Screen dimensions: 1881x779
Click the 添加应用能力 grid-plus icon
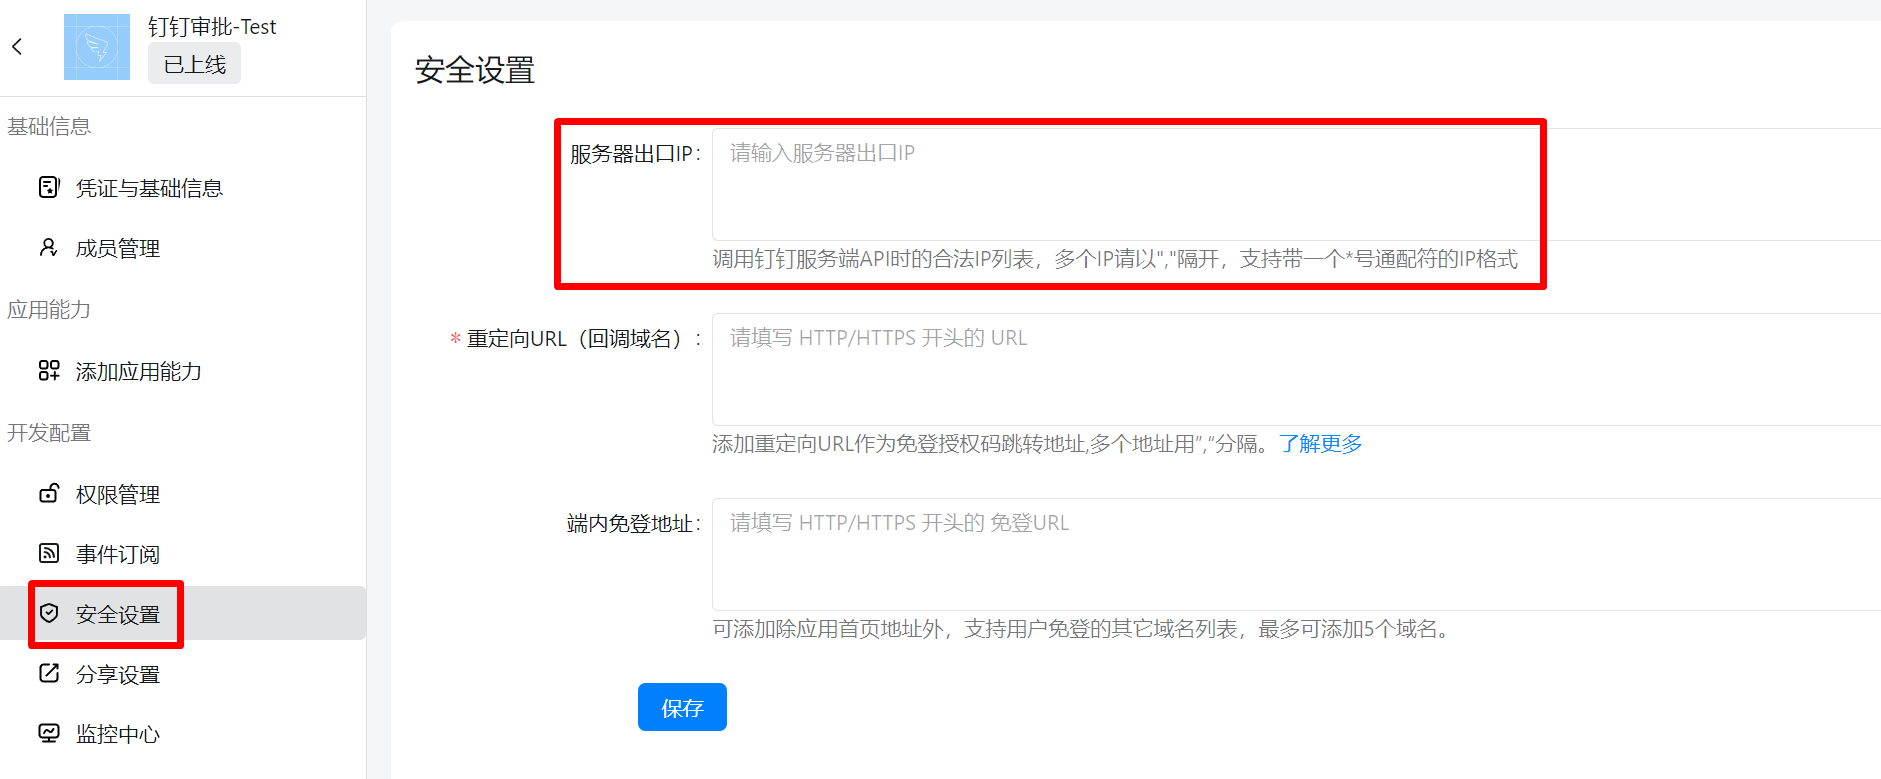(49, 371)
